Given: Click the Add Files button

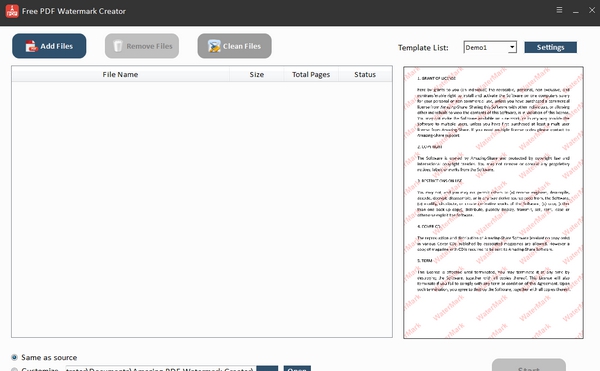Looking at the screenshot, I should [49, 46].
